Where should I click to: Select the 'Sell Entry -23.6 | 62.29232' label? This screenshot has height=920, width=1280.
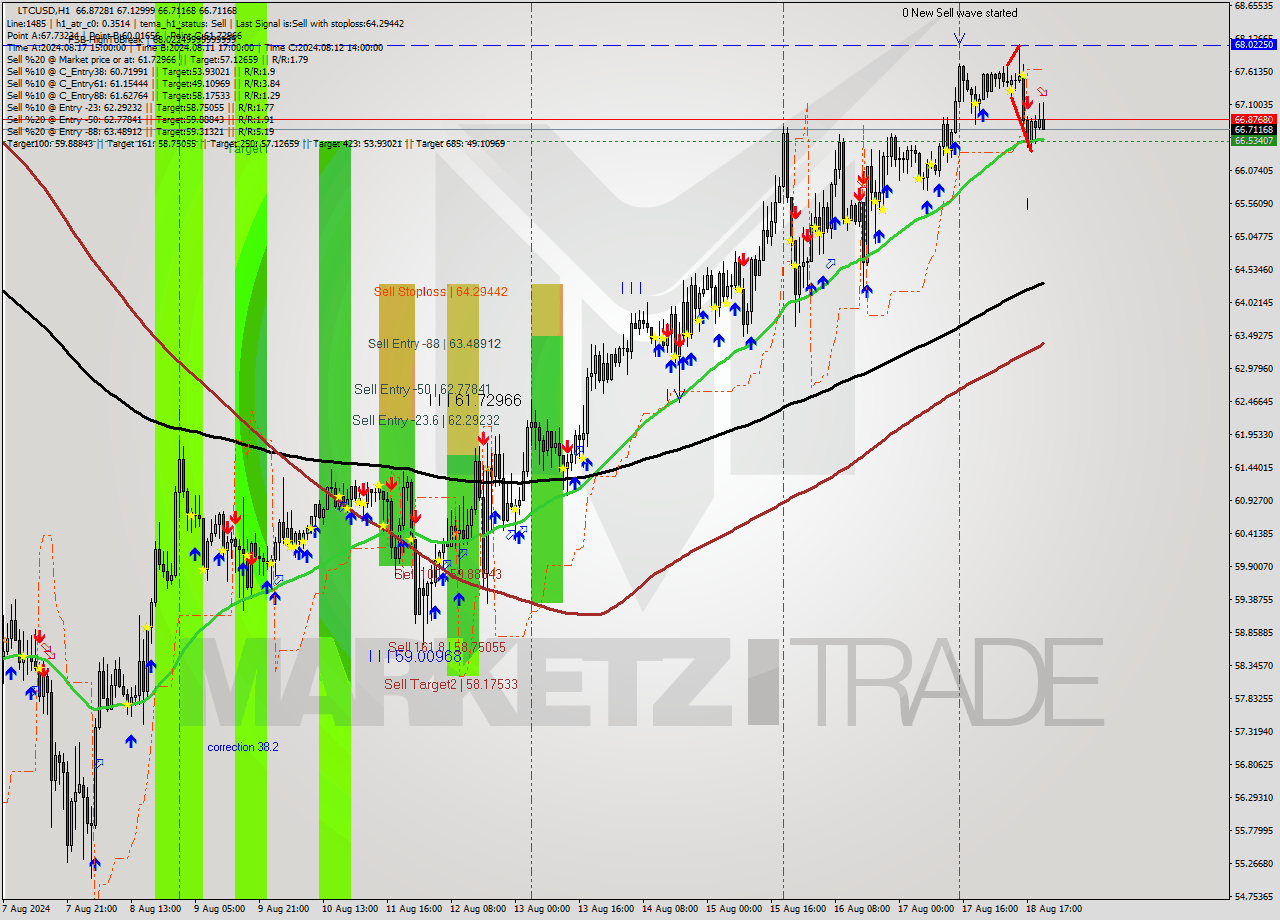[426, 421]
